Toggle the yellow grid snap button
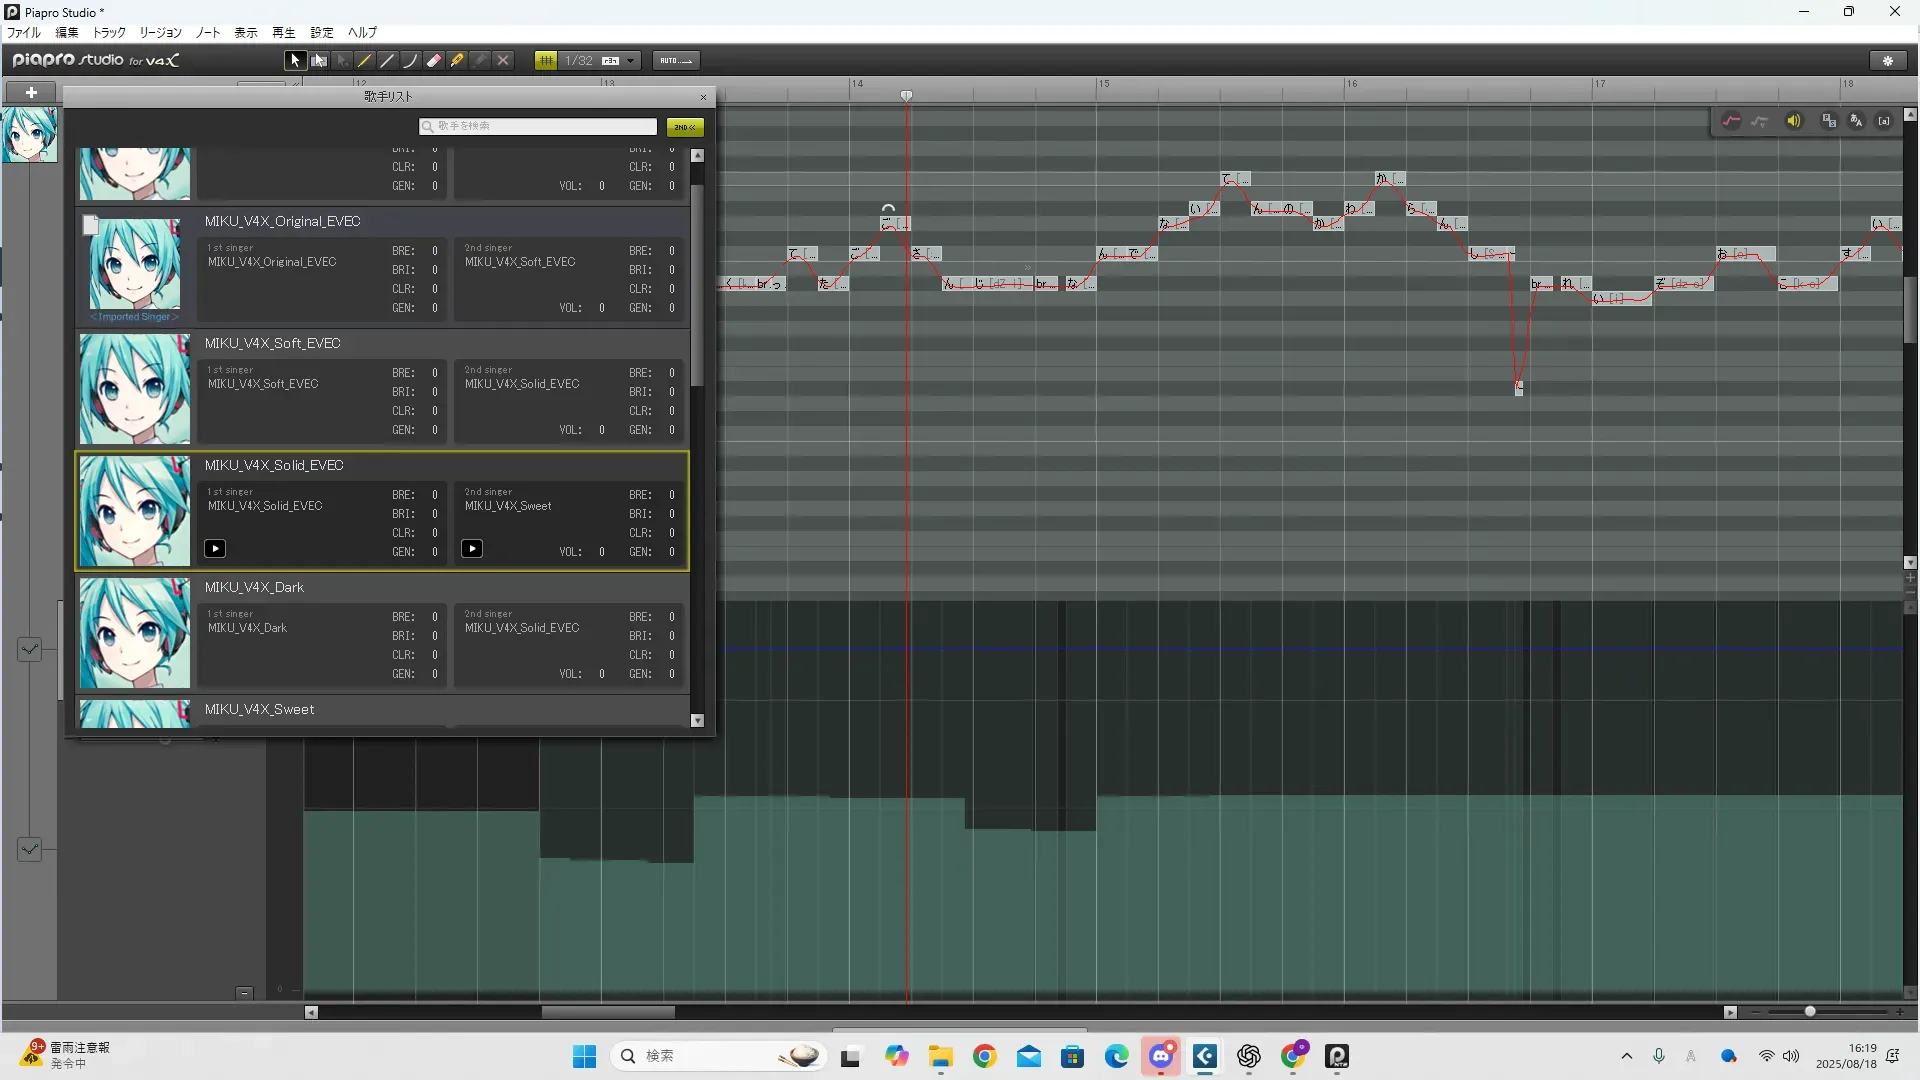Image resolution: width=1920 pixels, height=1080 pixels. point(546,61)
